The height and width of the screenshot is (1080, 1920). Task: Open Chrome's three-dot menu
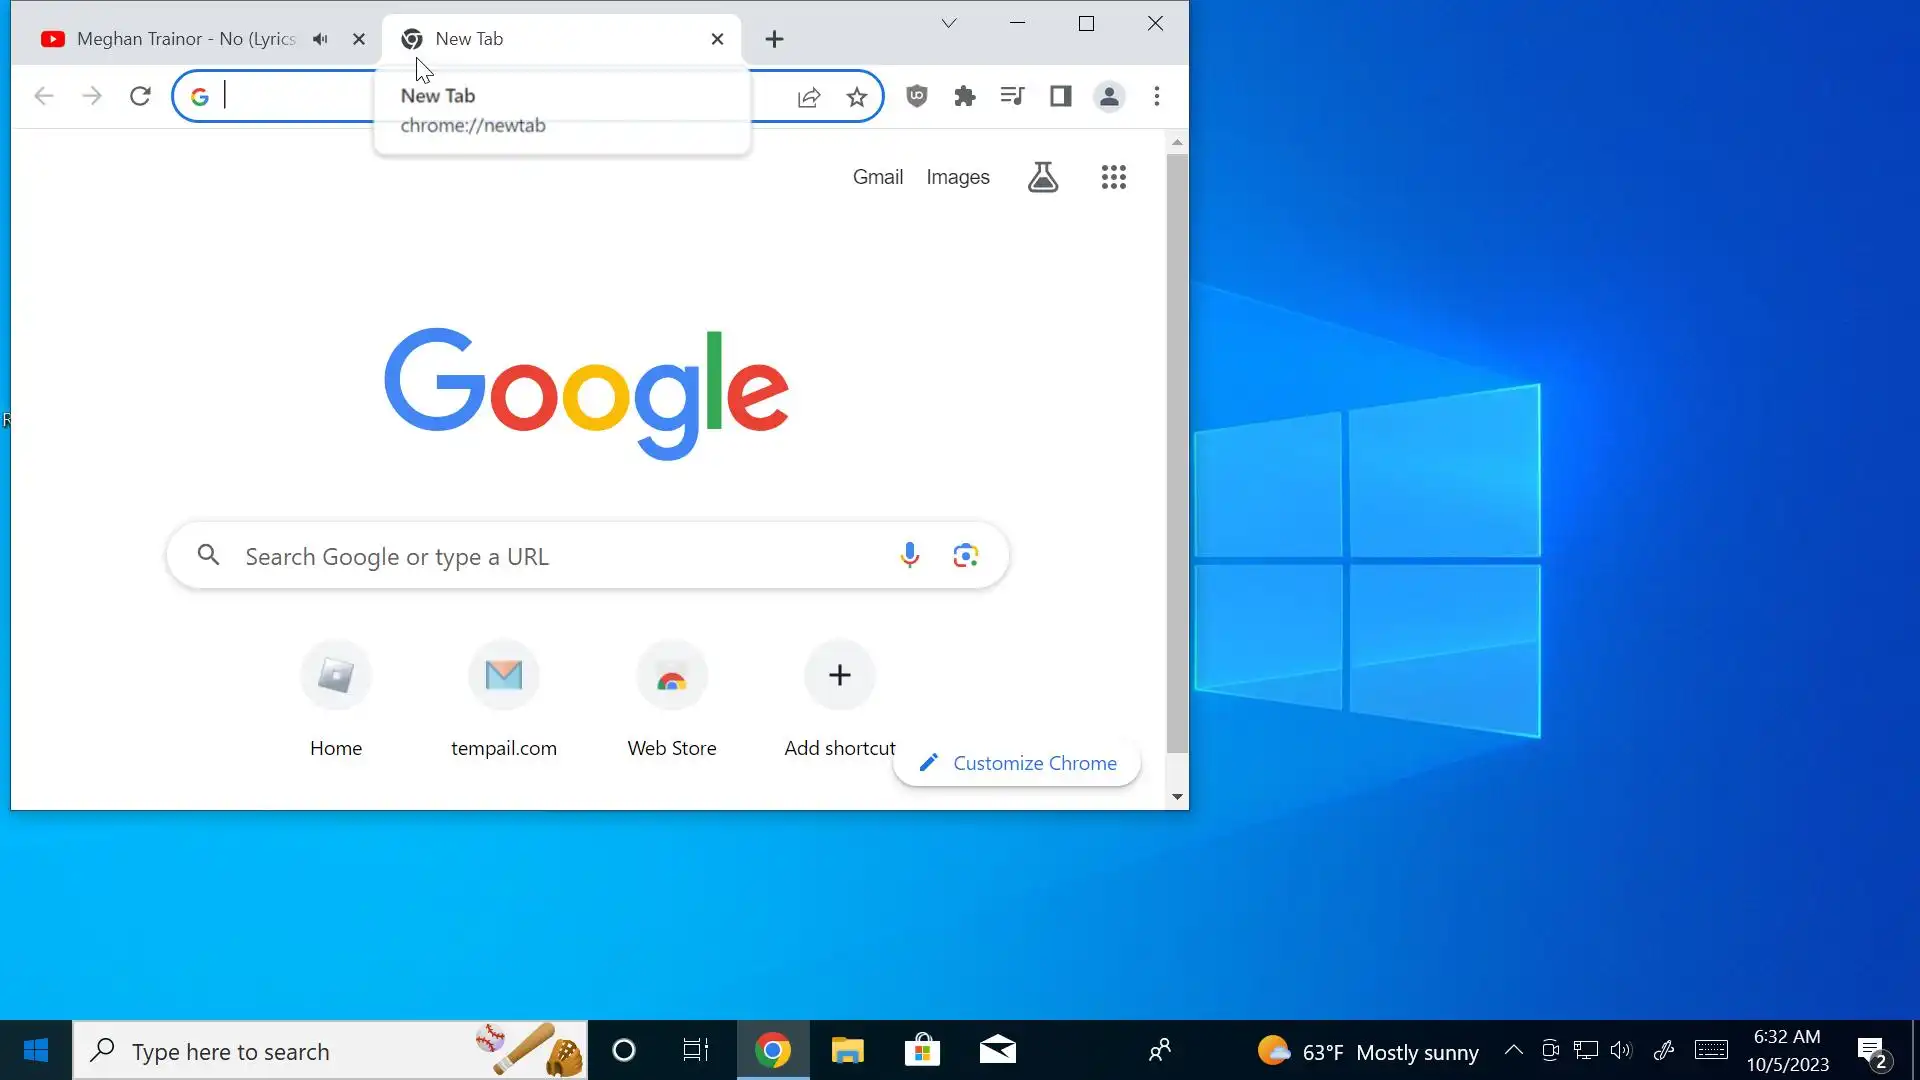click(x=1157, y=96)
